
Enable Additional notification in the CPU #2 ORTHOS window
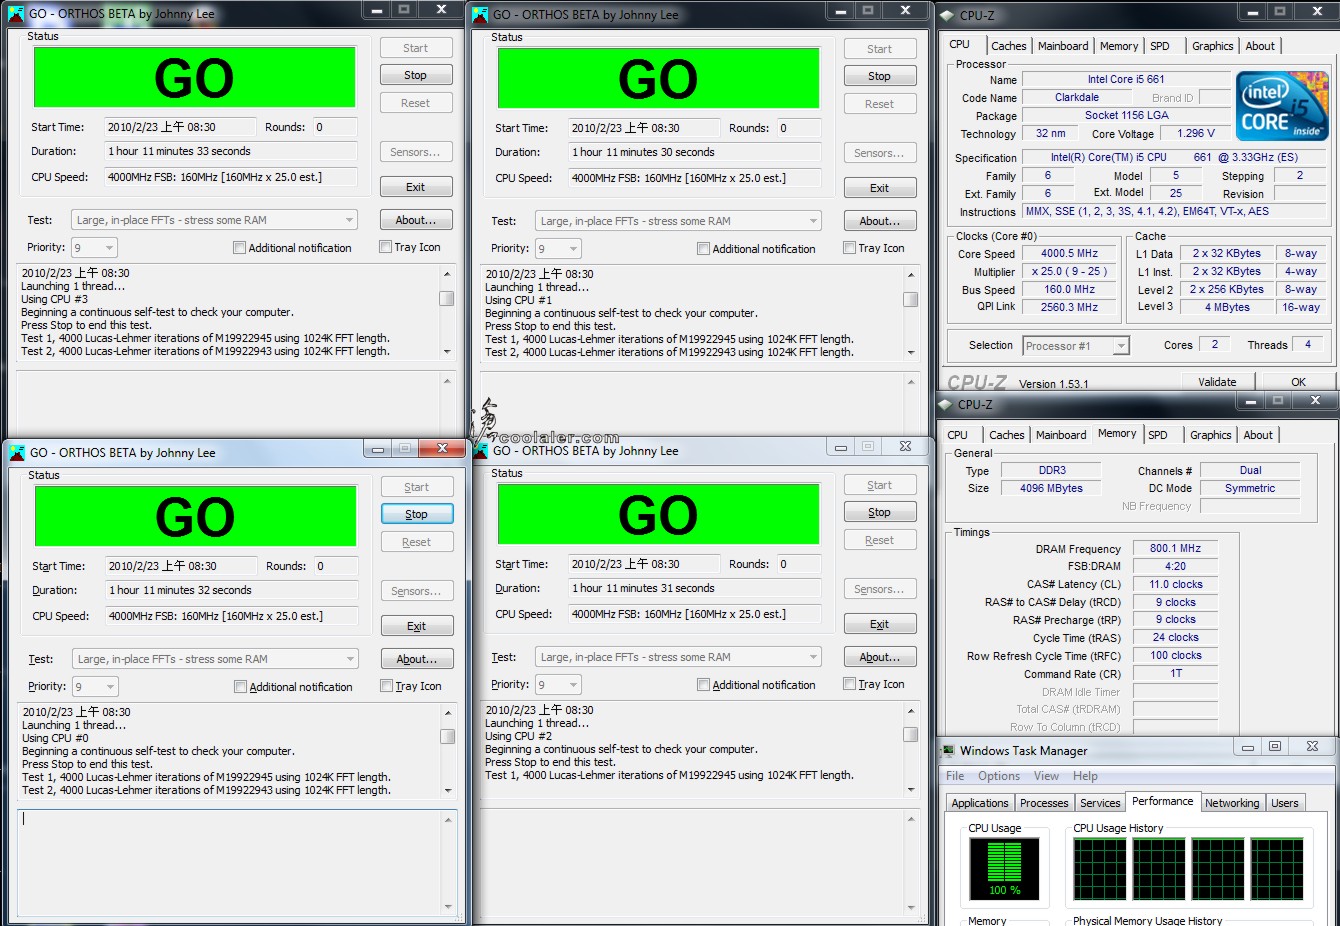click(x=703, y=685)
